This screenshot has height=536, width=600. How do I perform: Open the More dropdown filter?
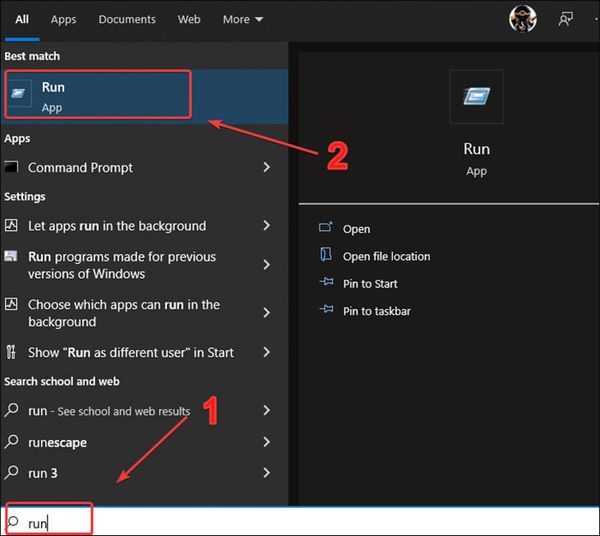click(242, 19)
